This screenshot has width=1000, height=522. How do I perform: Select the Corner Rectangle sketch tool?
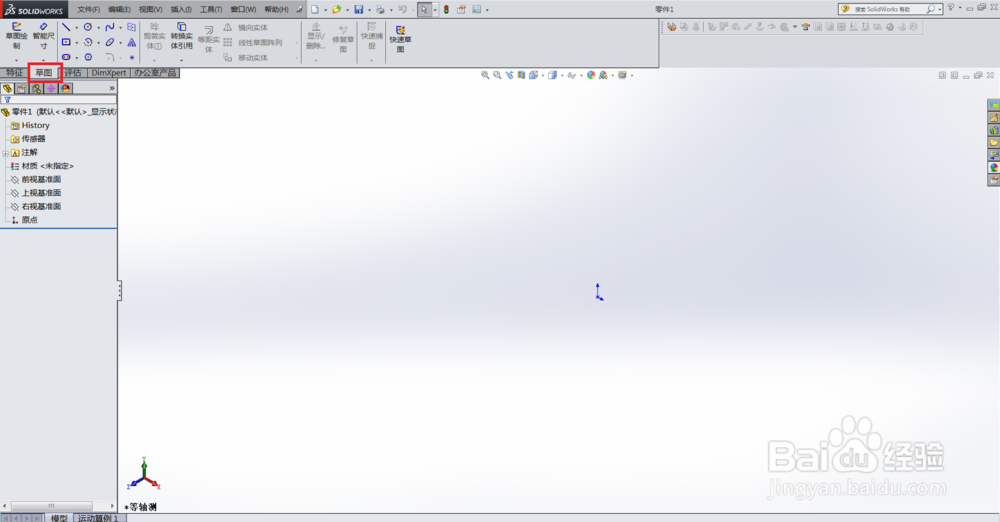pos(66,42)
